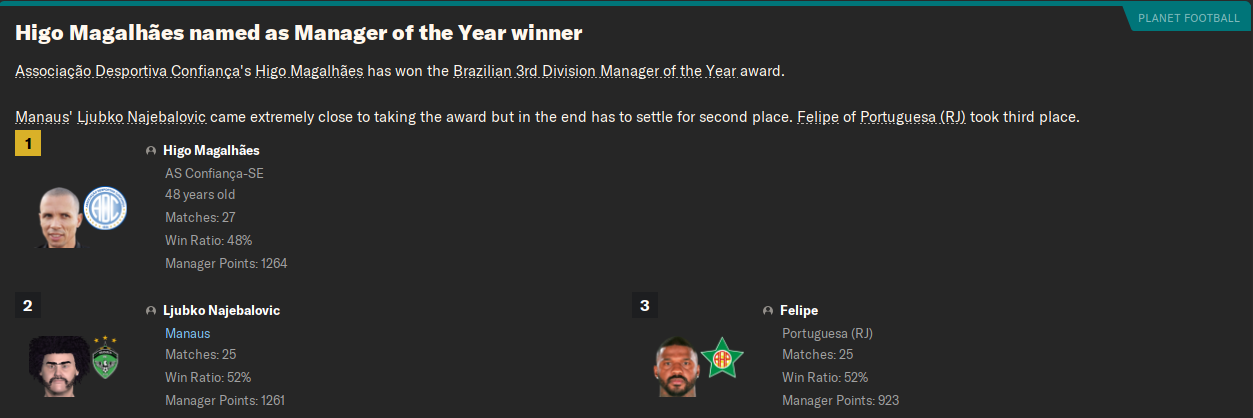Click the number 2 rank badge
Image resolution: width=1253 pixels, height=418 pixels.
[x=28, y=305]
